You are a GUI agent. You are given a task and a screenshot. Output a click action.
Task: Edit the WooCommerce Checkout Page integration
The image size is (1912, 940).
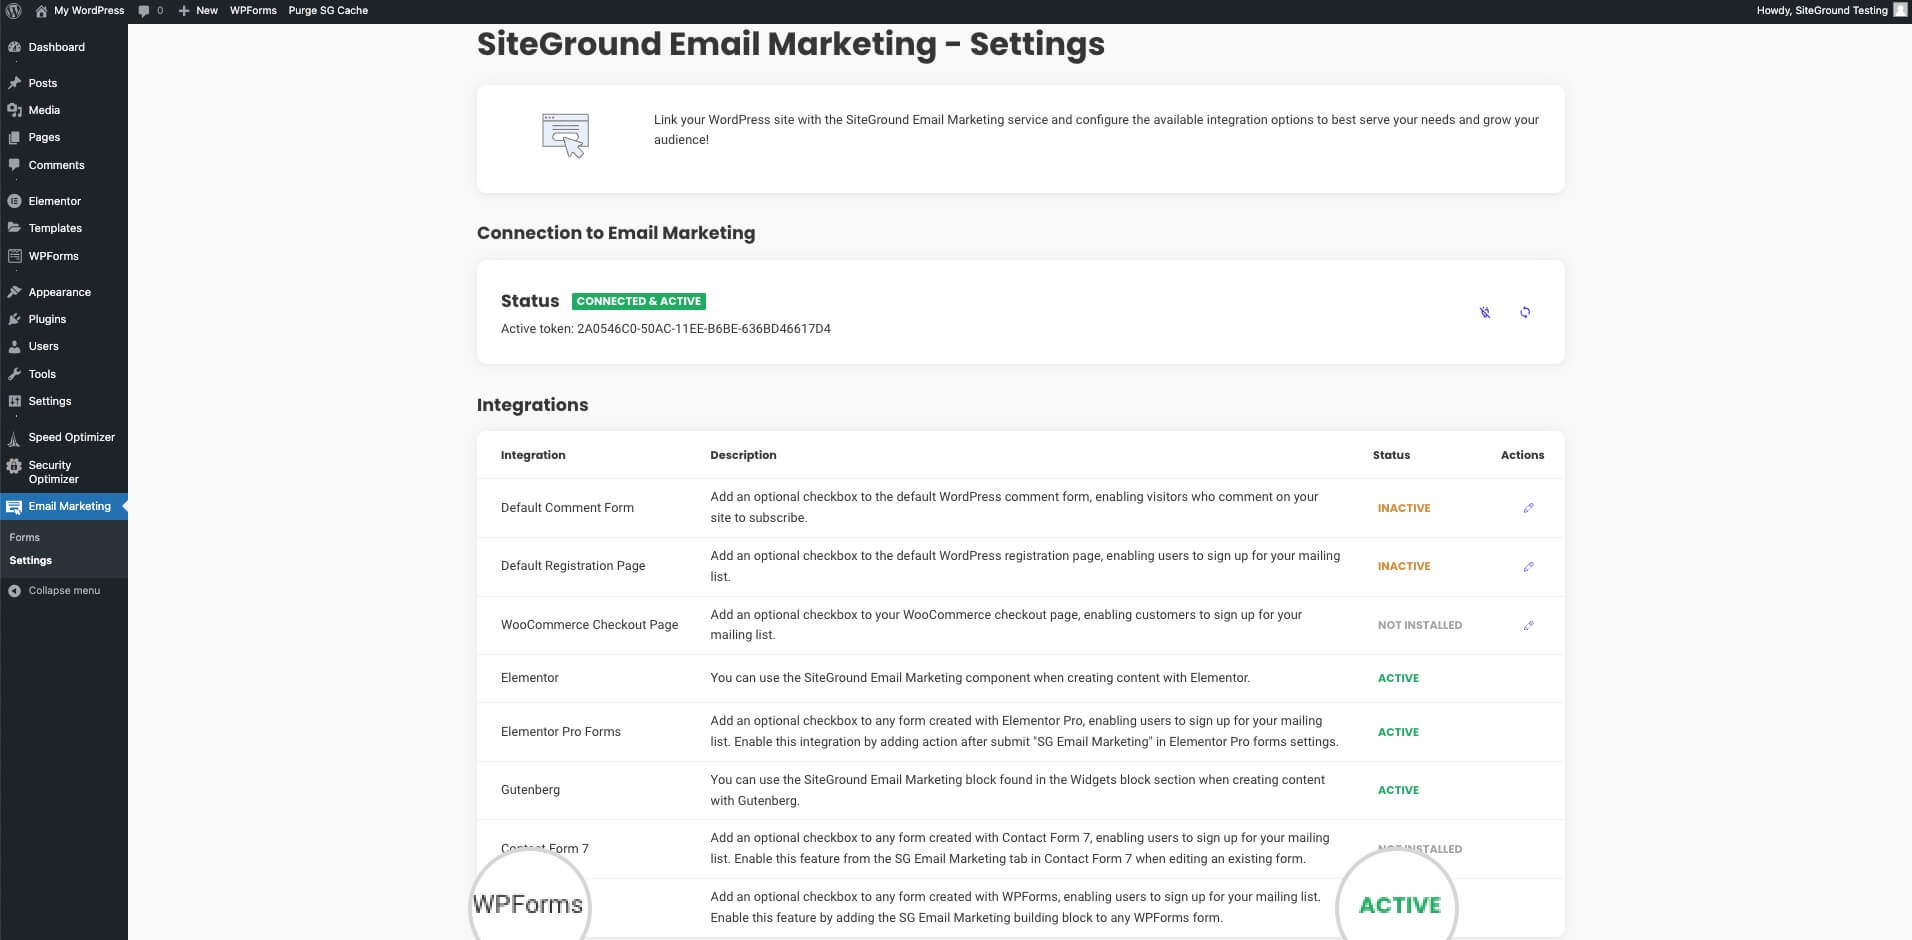pos(1528,625)
